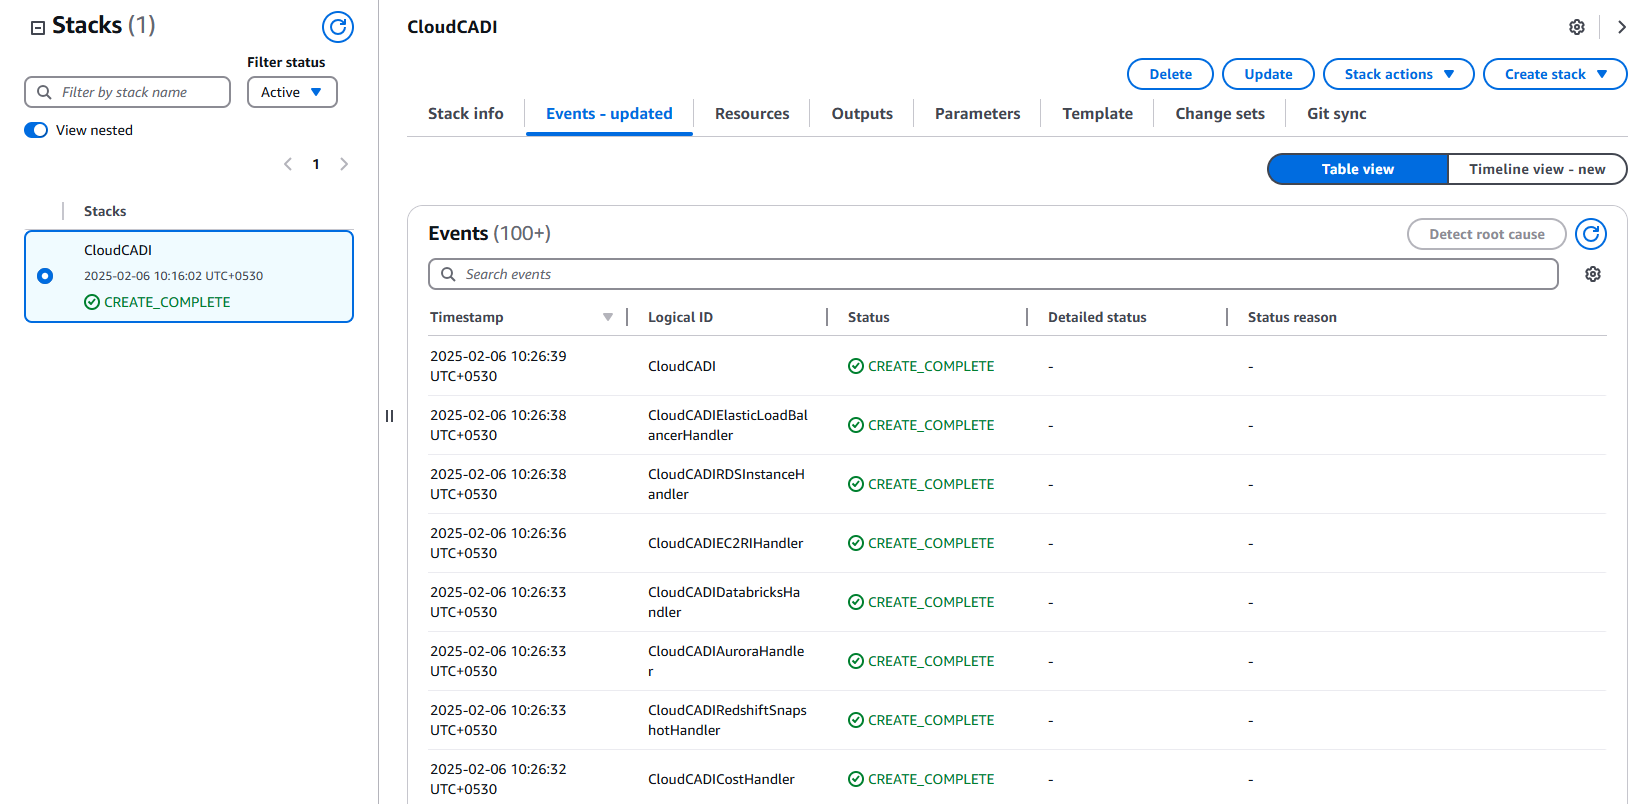Collapse the Stacks panel square icon
The height and width of the screenshot is (804, 1641).
[x=38, y=28]
